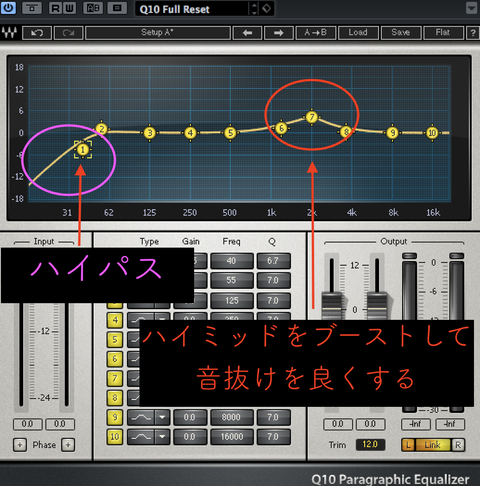Screen dimensions: 480x486
Task: Select band 5 node on the EQ graph
Action: click(230, 133)
